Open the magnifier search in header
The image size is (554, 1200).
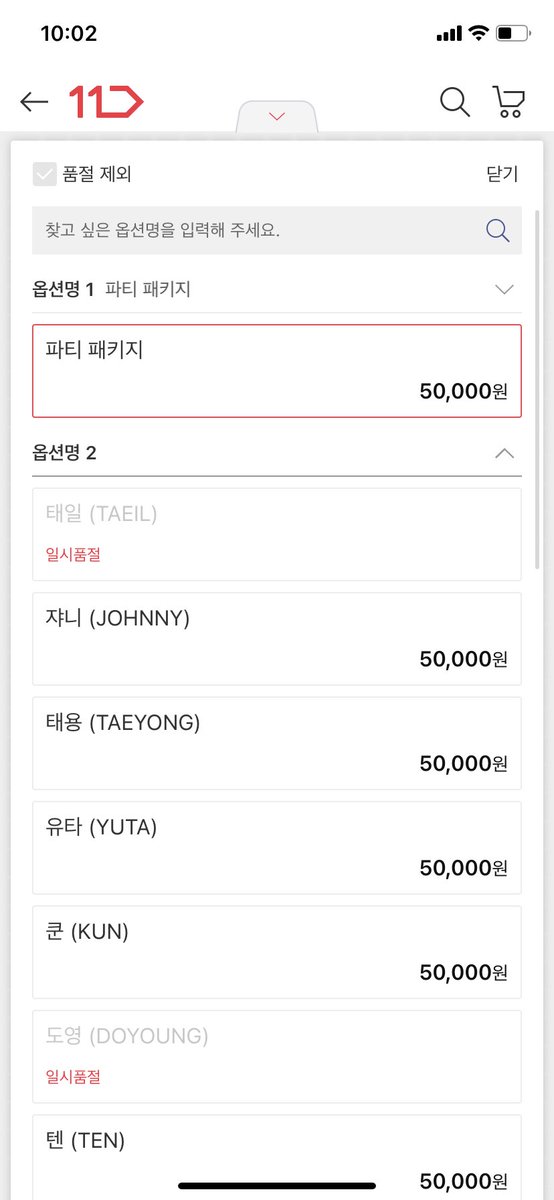(x=455, y=102)
